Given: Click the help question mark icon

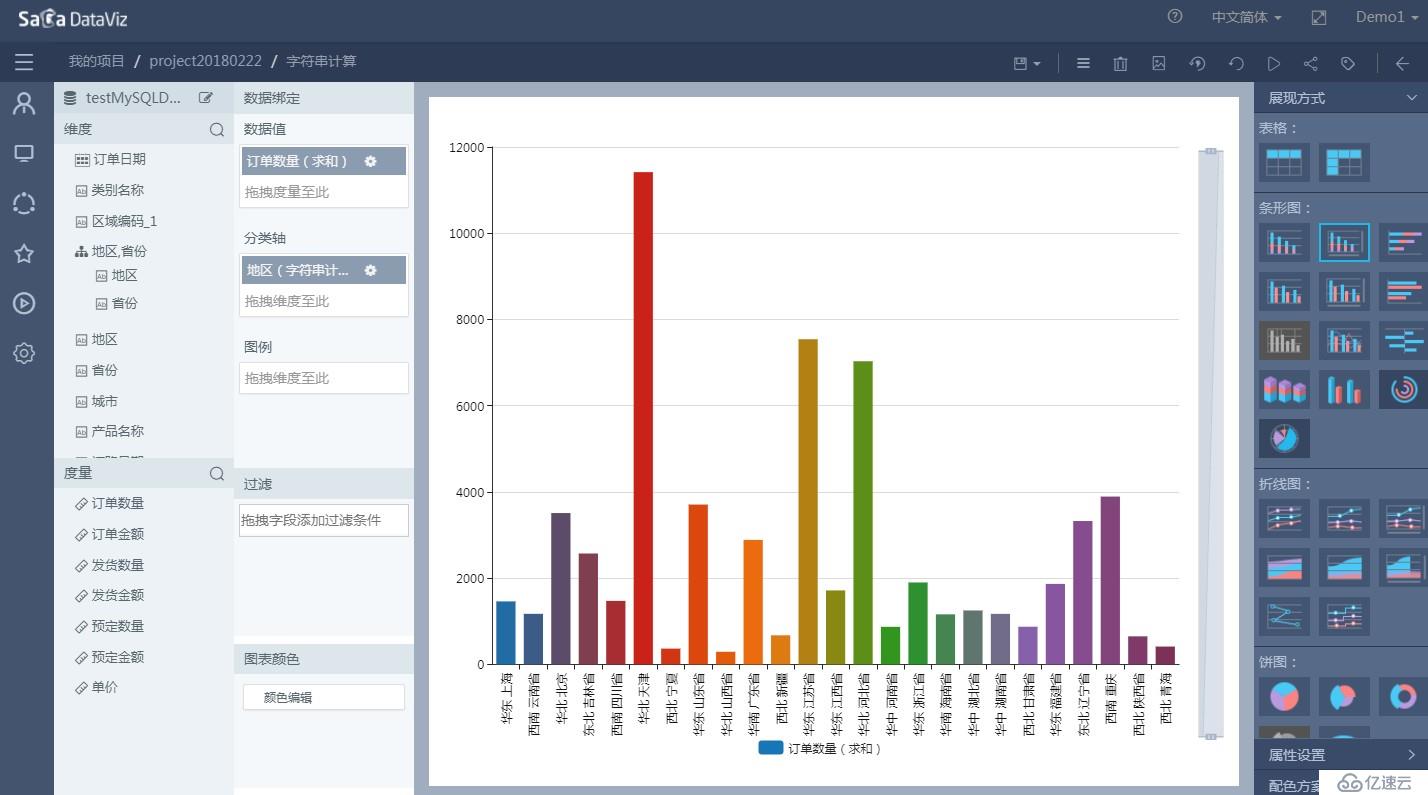Looking at the screenshot, I should coord(1175,17).
